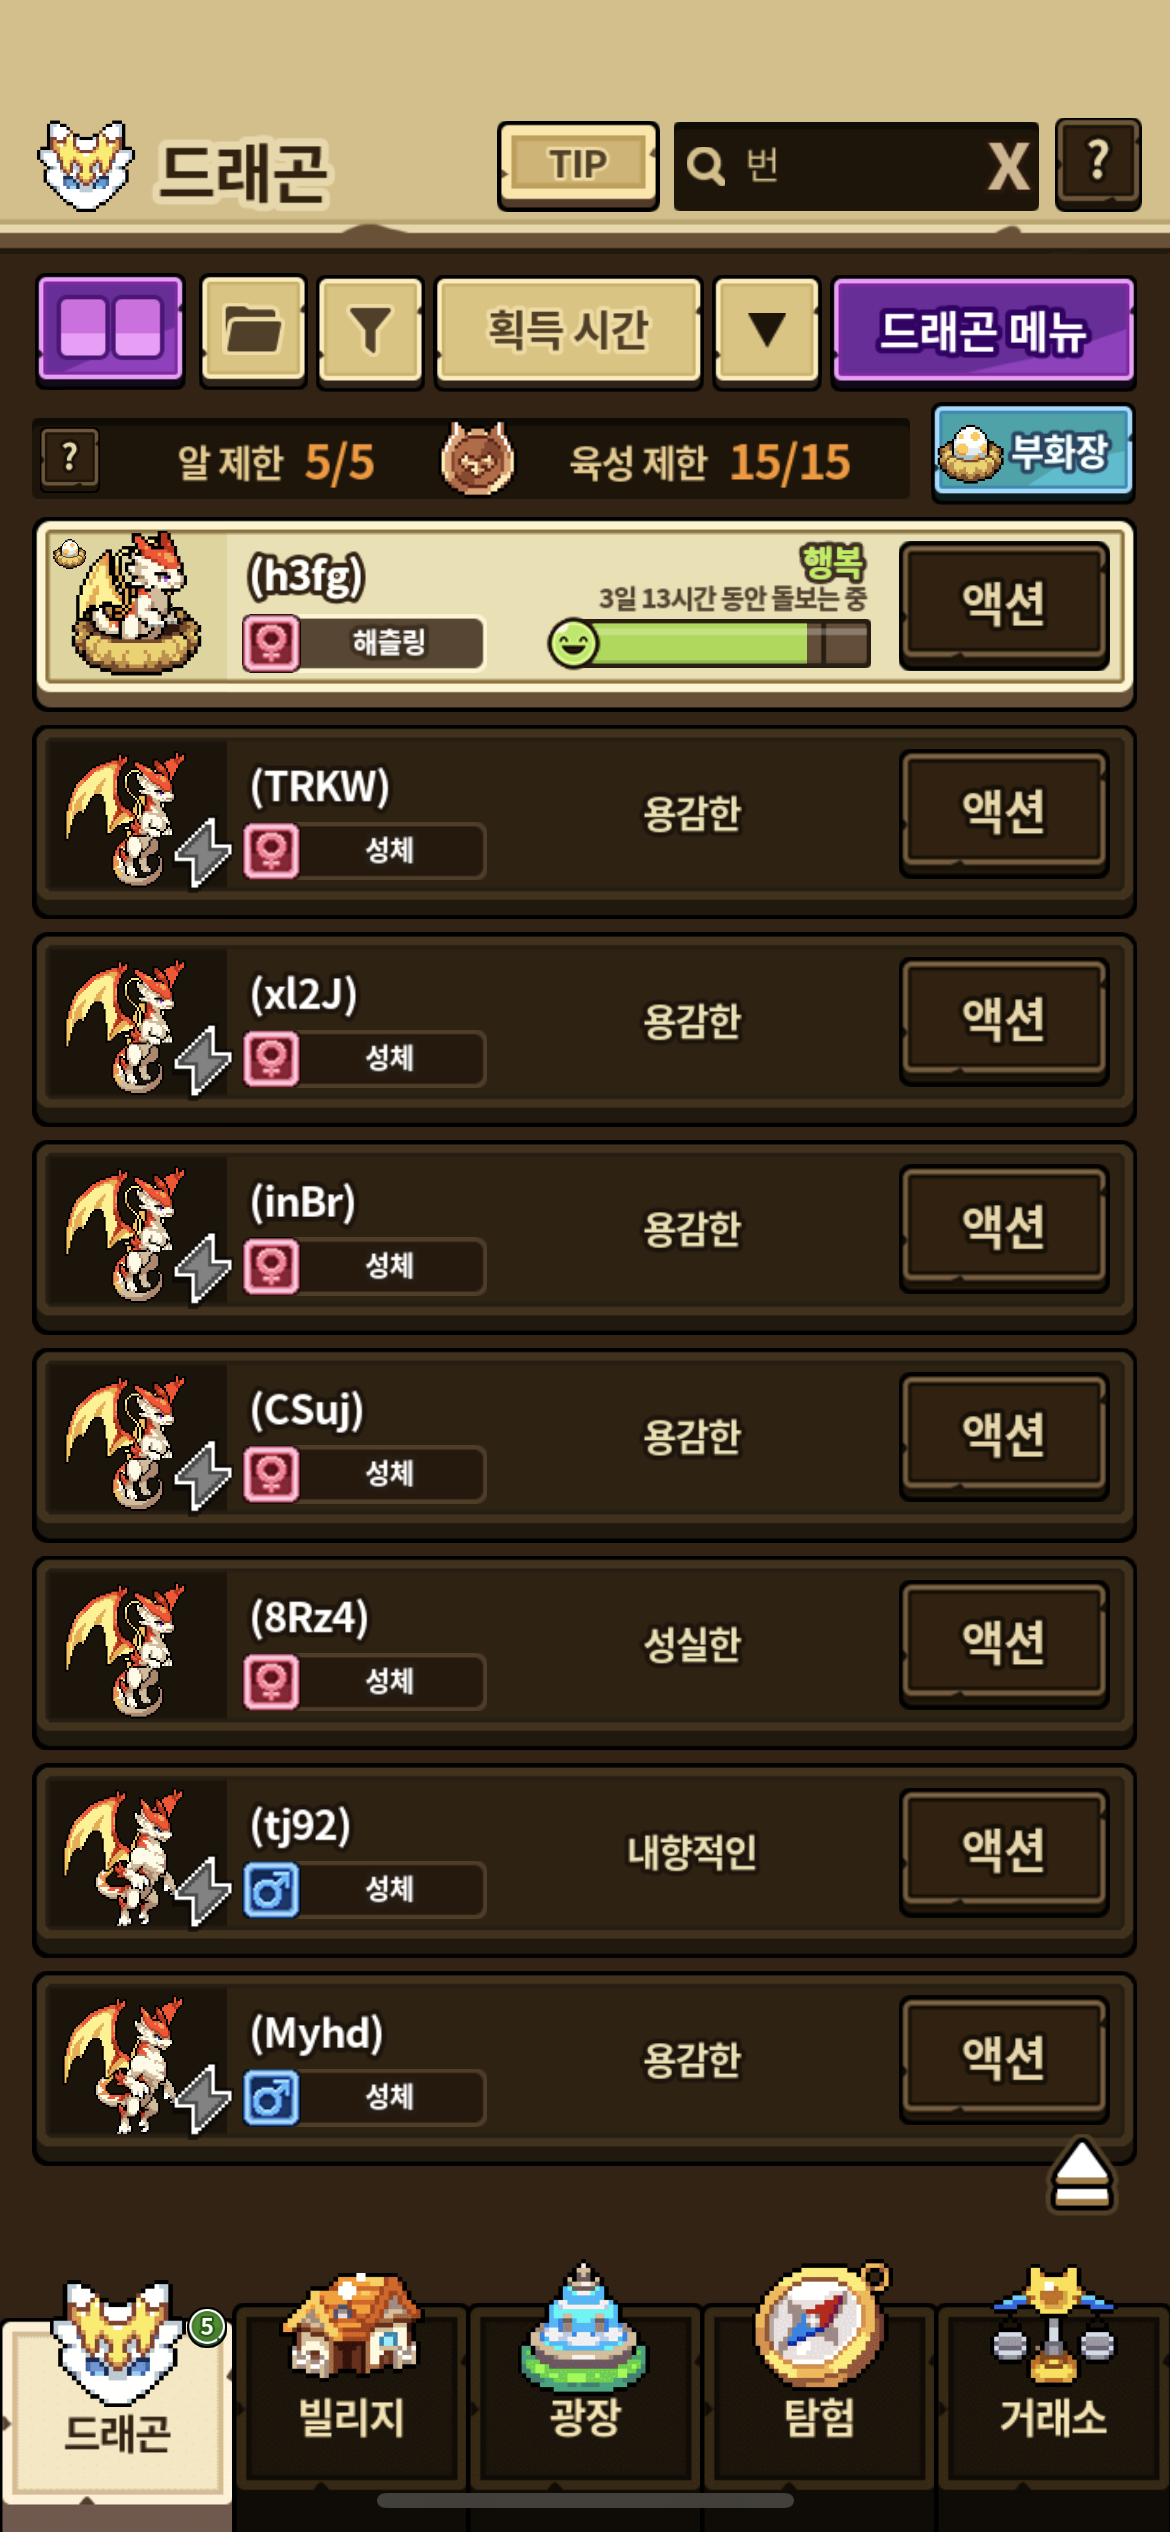Open 액션 for dragon TRKW

click(1004, 813)
